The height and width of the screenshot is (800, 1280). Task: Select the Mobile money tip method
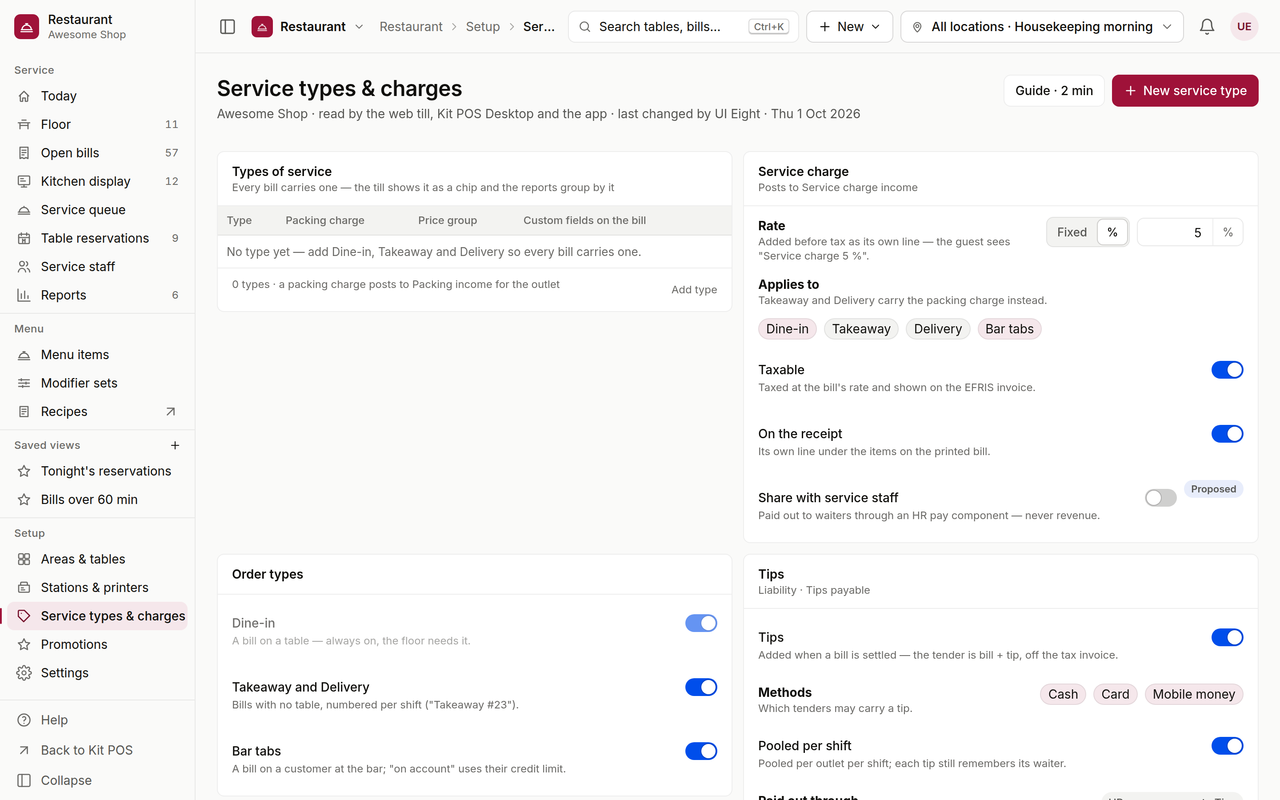pos(1194,694)
